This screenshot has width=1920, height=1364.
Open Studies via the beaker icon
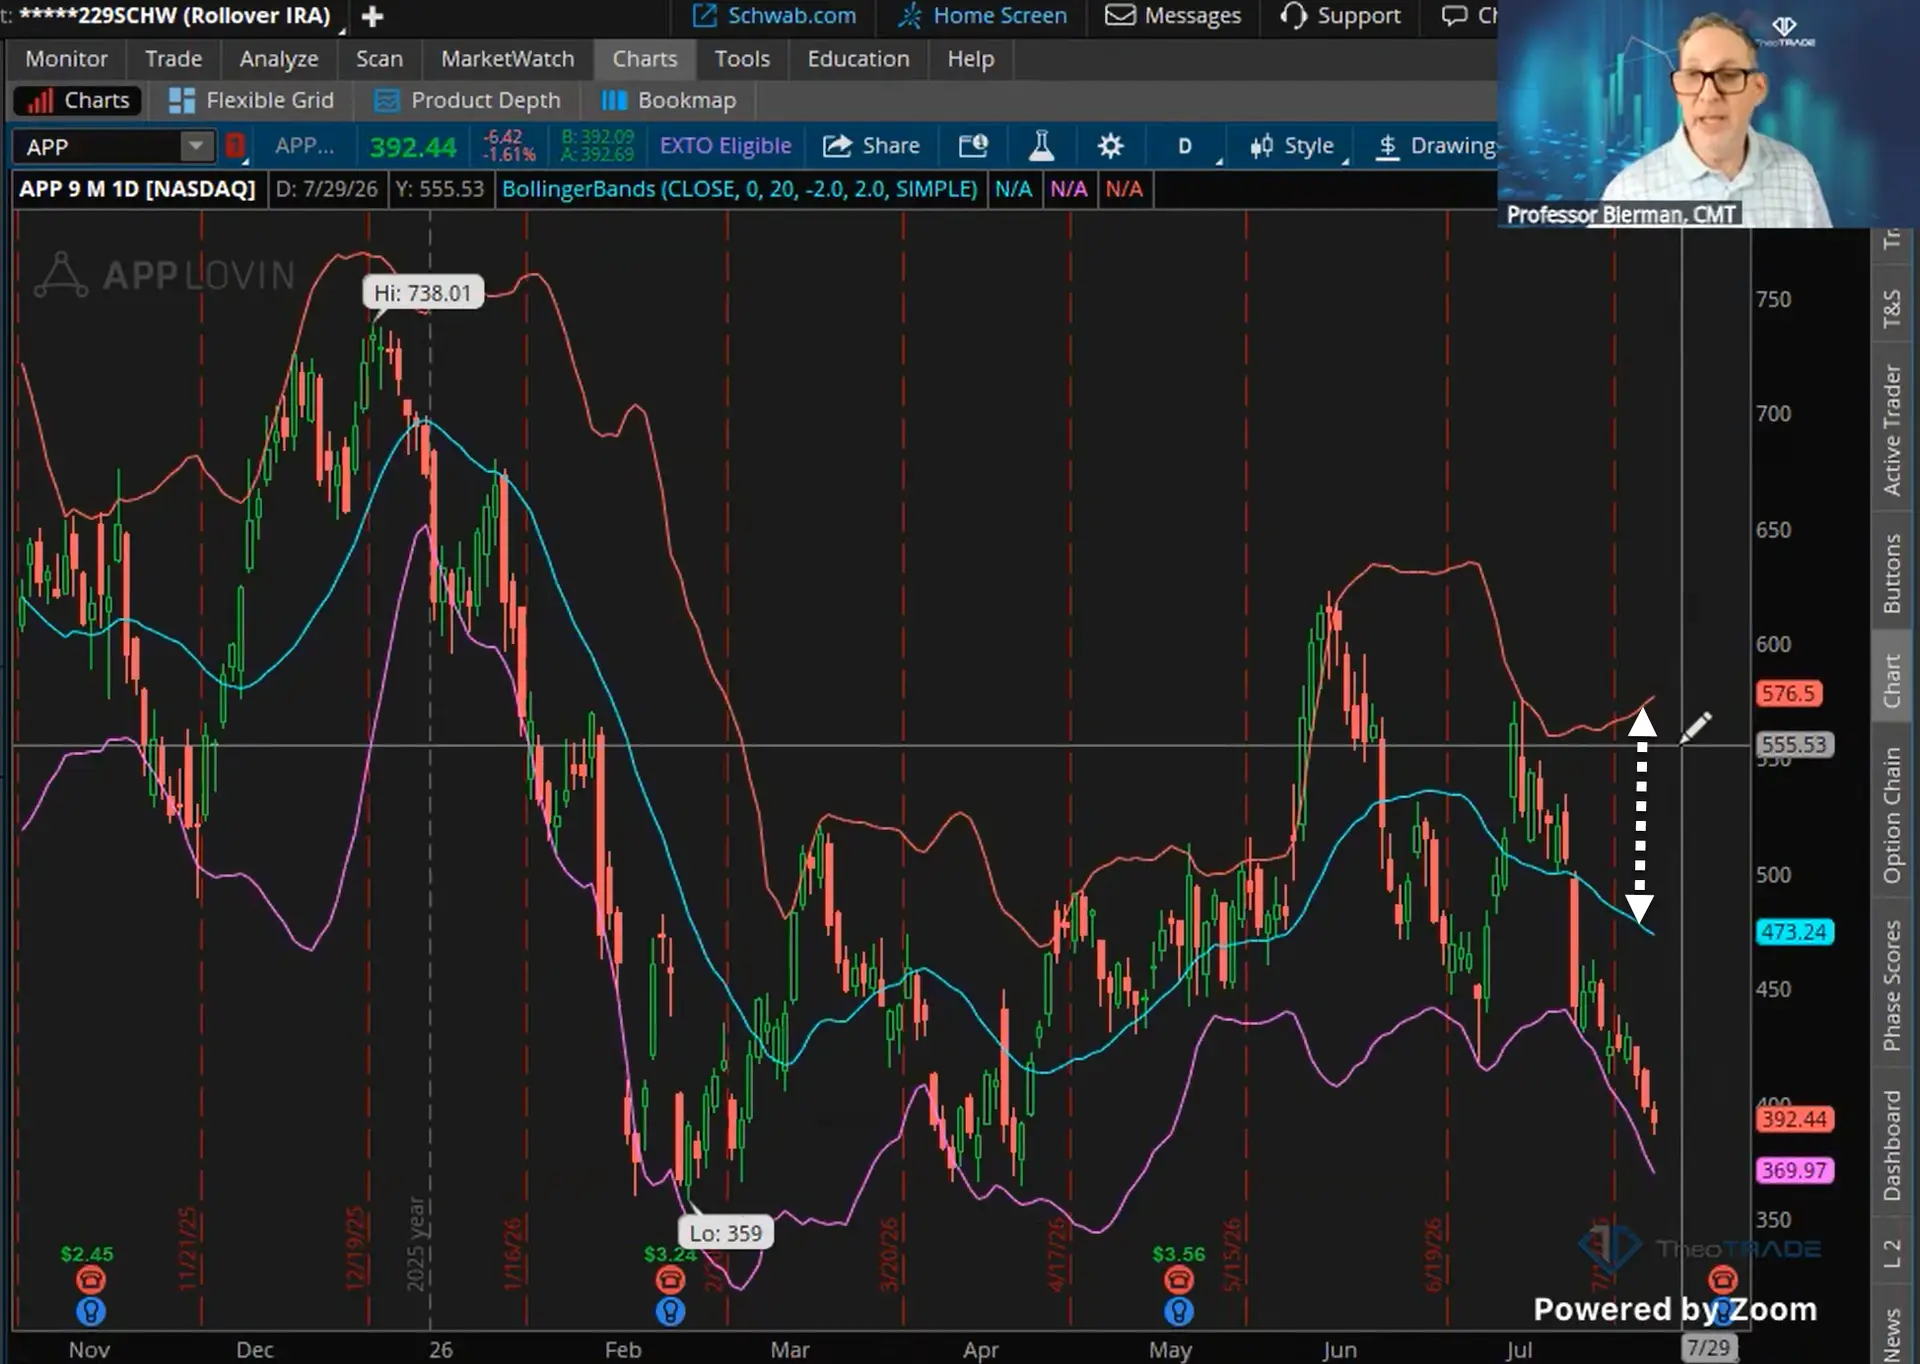pos(1041,146)
